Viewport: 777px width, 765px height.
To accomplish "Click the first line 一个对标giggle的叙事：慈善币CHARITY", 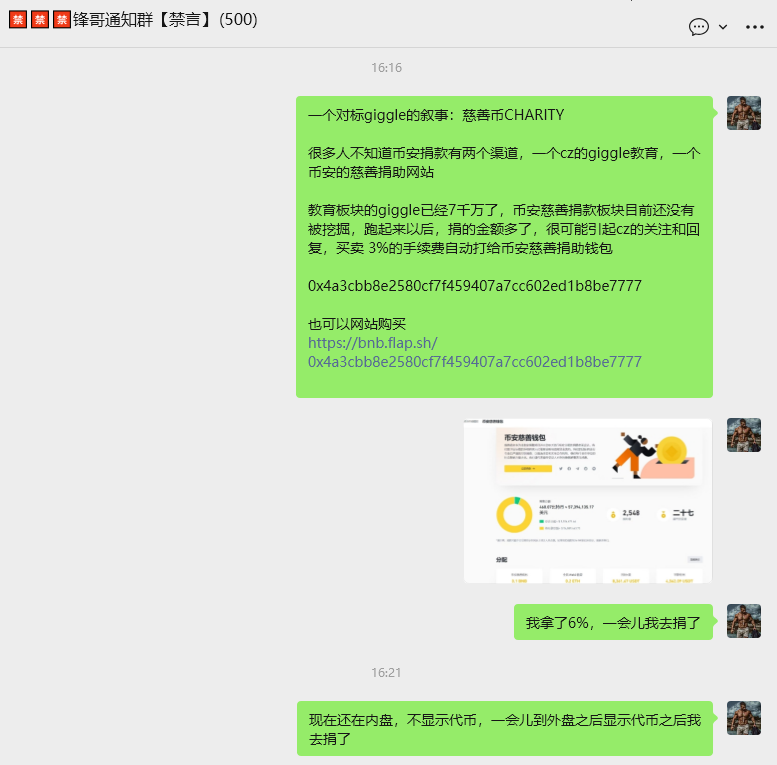I will (436, 115).
